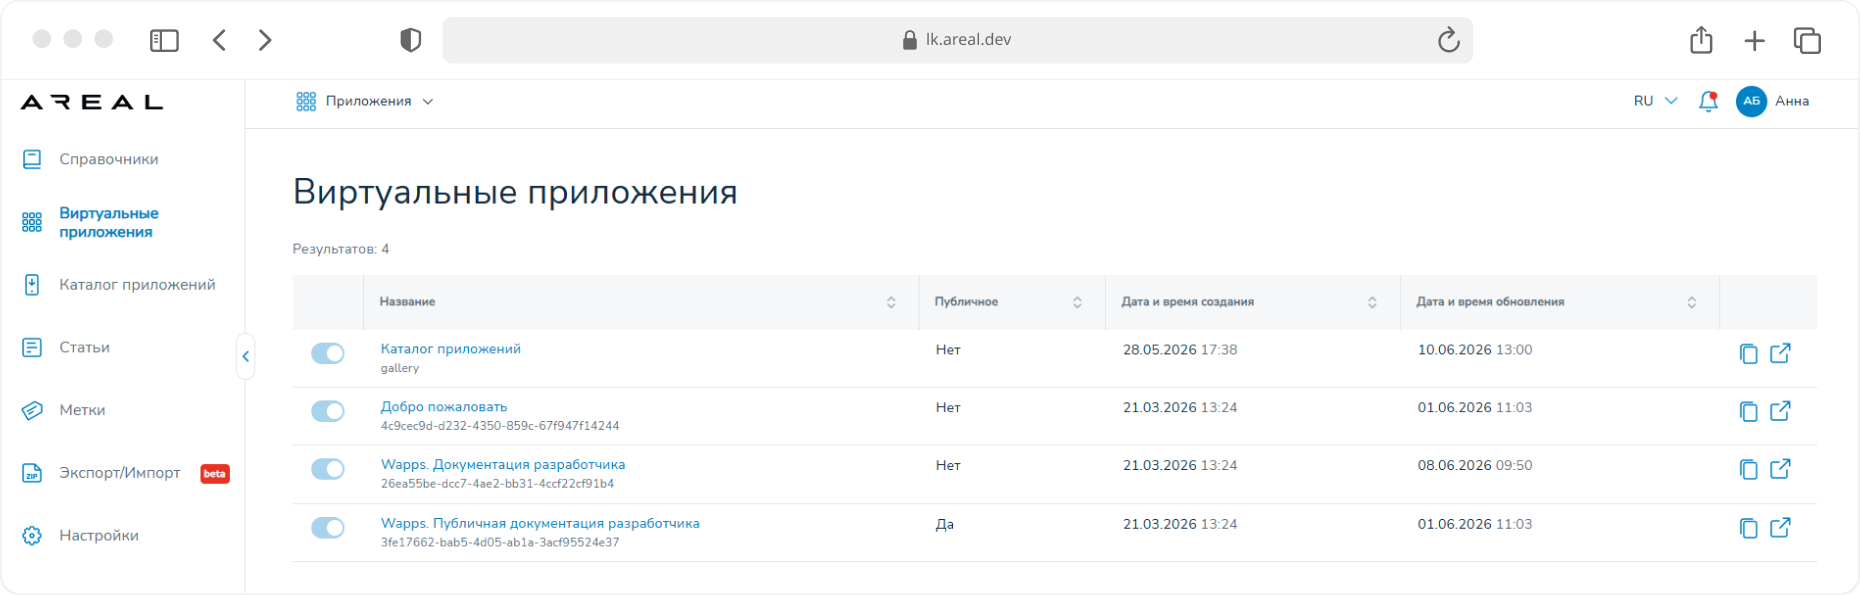
Task: Click the Каталог приложений sidebar icon
Action: point(32,285)
